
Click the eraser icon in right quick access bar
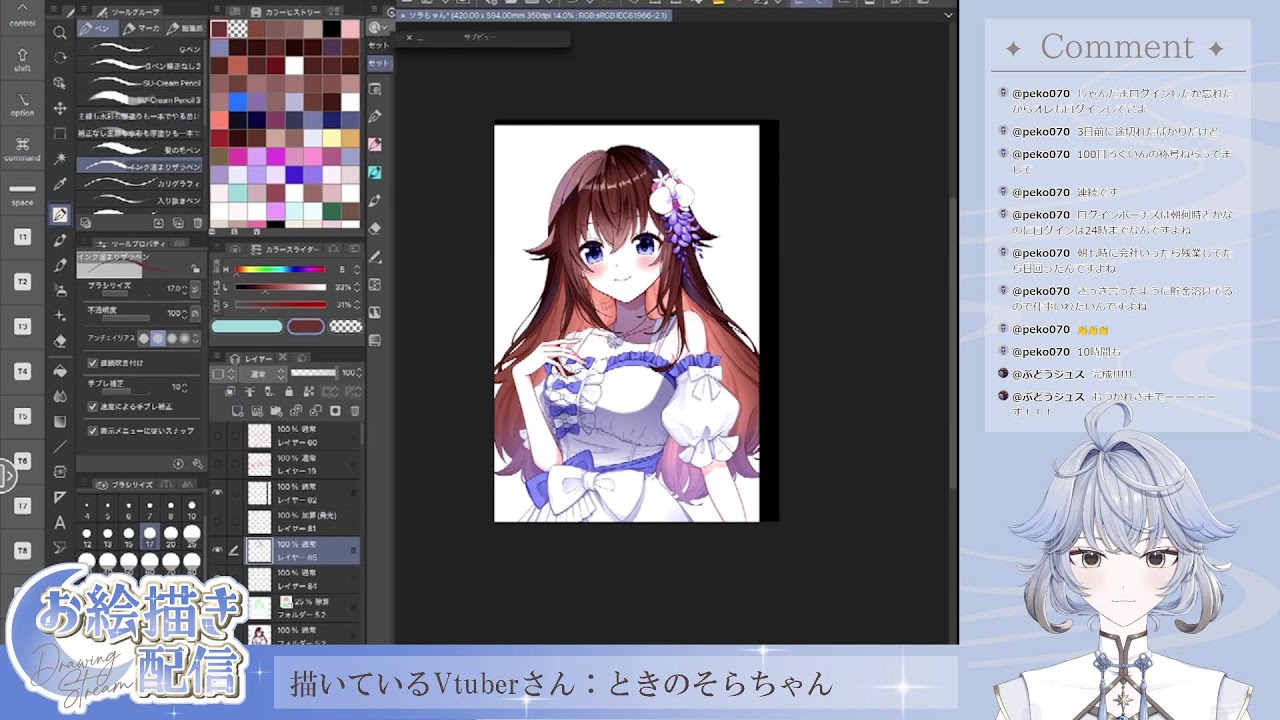coord(375,228)
